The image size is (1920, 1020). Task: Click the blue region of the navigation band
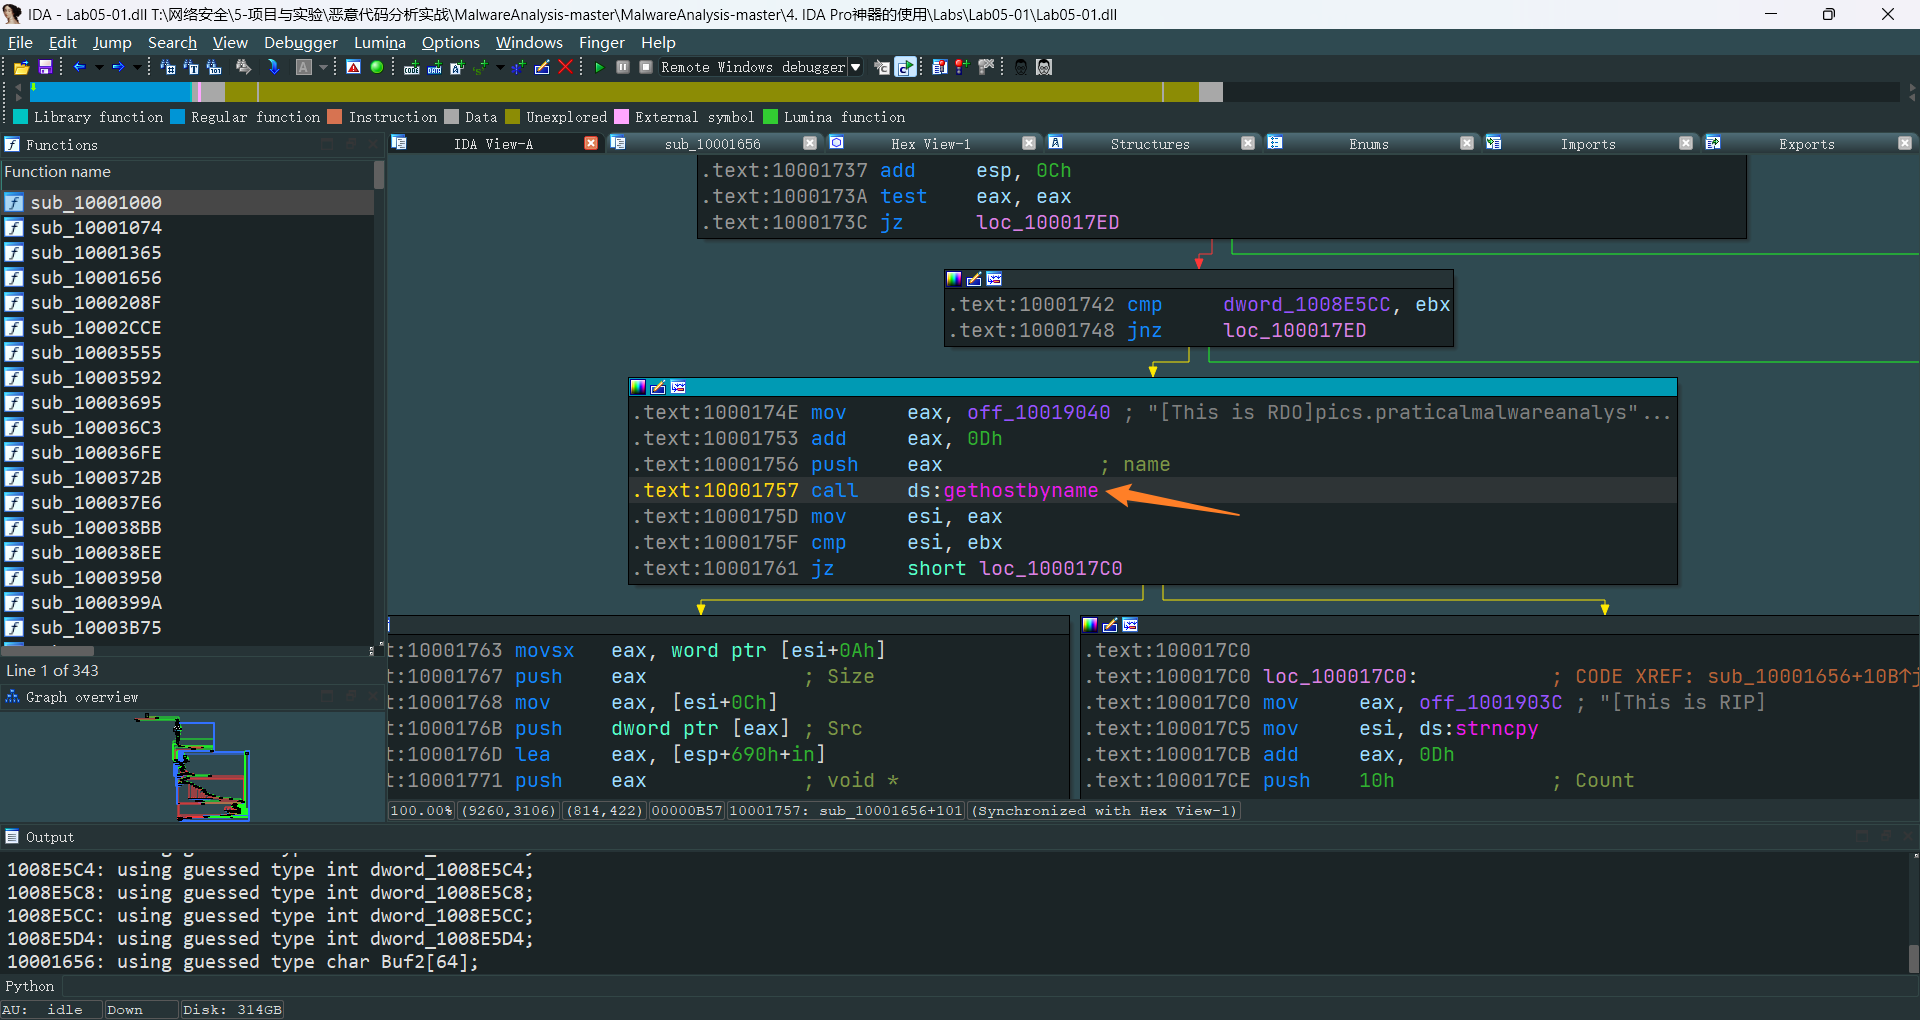pyautogui.click(x=110, y=92)
